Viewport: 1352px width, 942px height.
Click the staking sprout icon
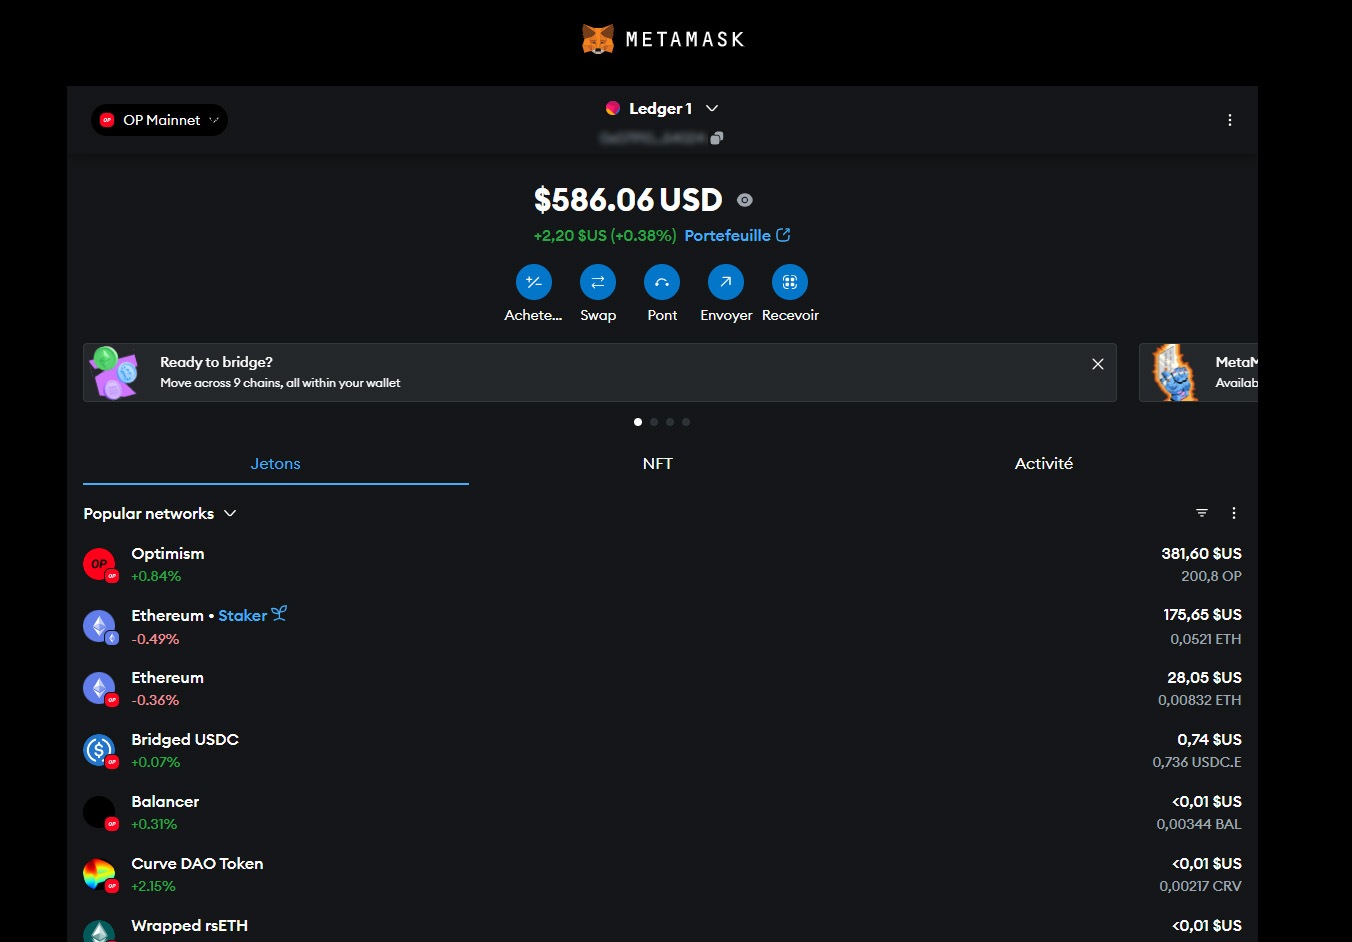click(279, 614)
